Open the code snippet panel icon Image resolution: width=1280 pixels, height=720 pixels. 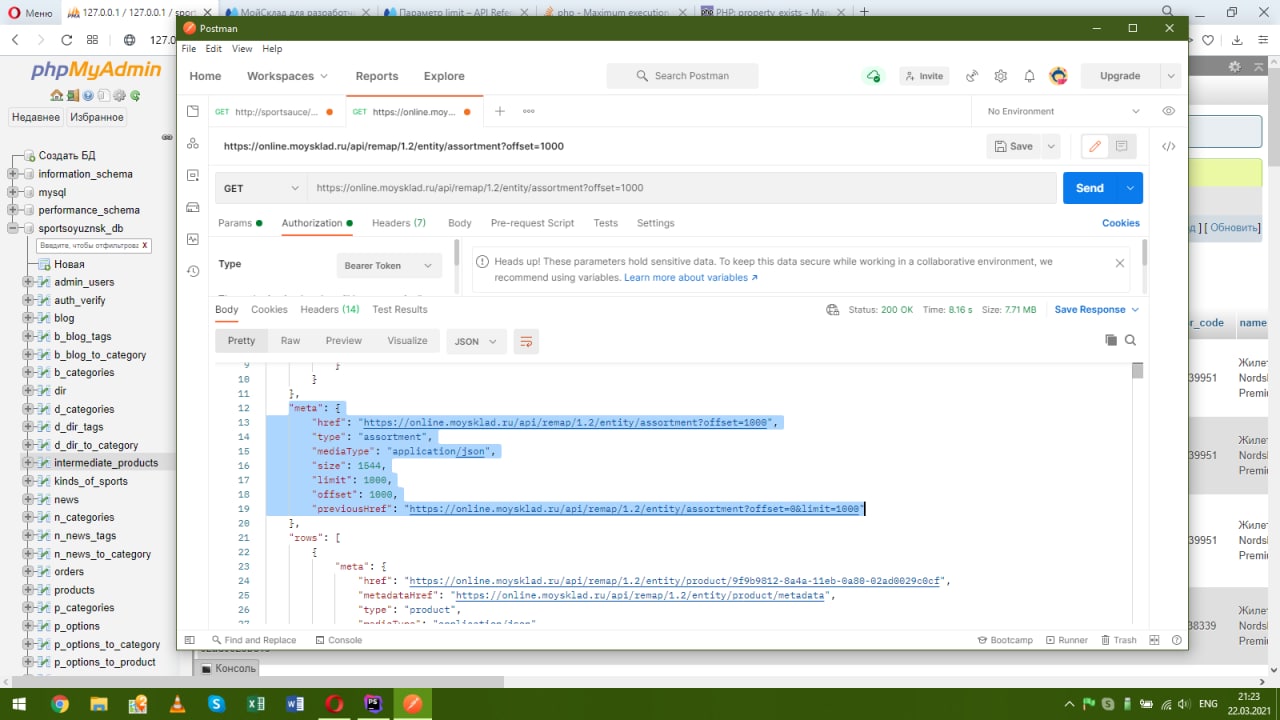[x=1168, y=146]
